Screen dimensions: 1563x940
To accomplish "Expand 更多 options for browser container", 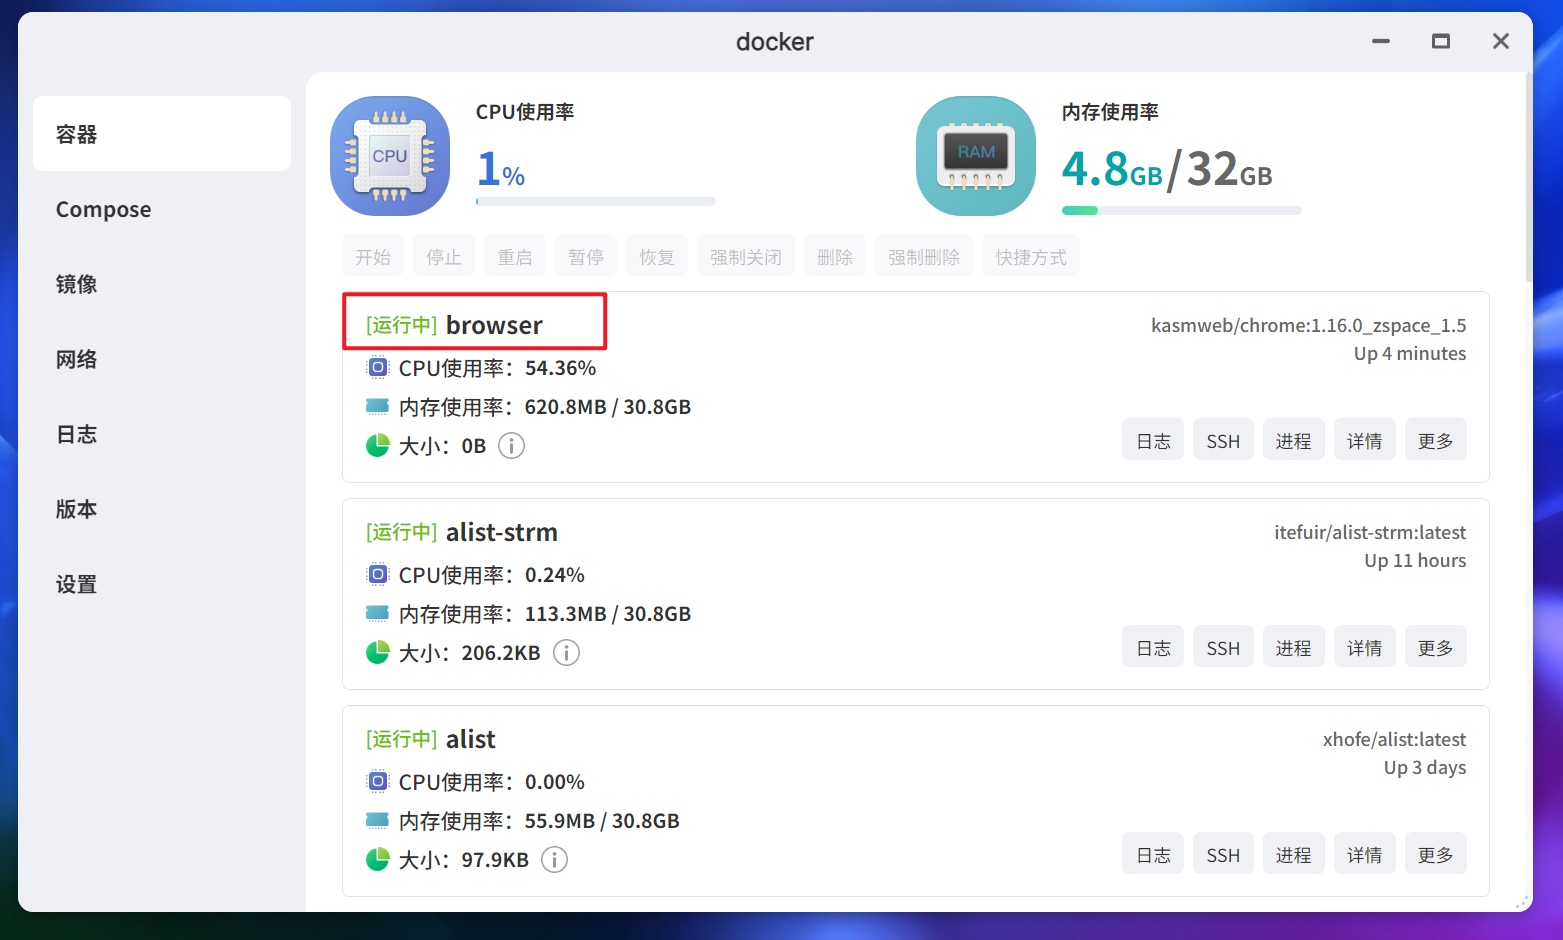I will pos(1435,440).
